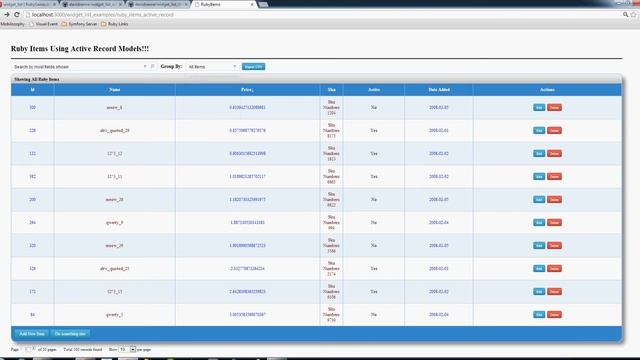Sort the list by the Name column header
This screenshot has height=360, width=640.
115,89
